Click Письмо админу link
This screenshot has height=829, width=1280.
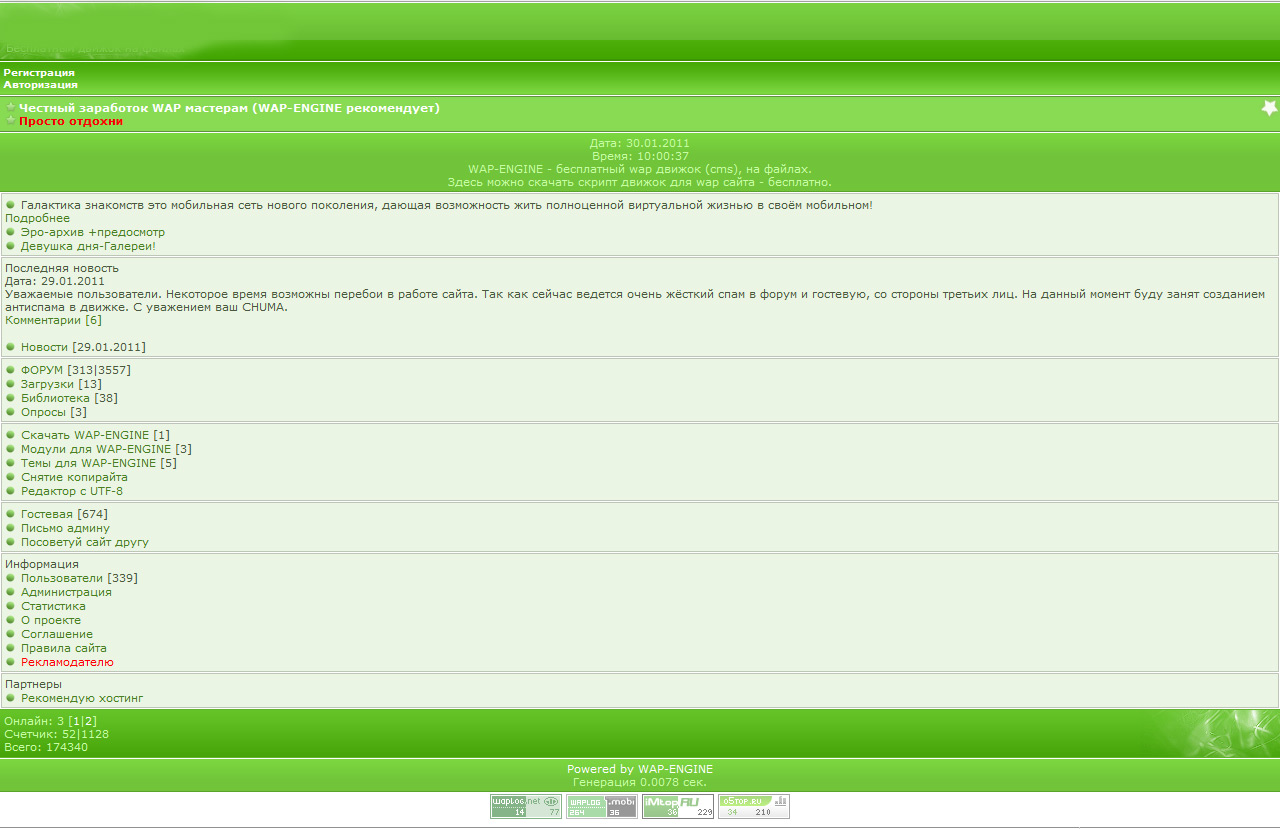(x=65, y=528)
